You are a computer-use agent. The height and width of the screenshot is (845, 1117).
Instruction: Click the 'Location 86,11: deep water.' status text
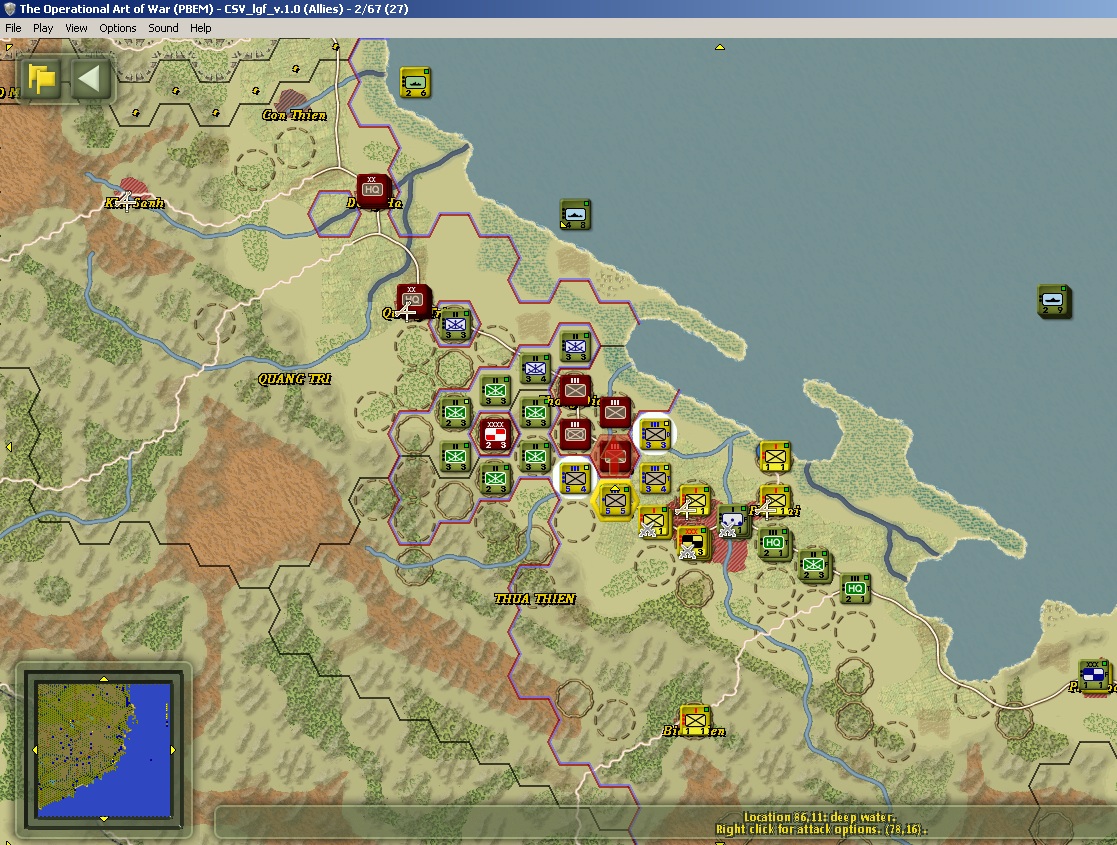[x=819, y=817]
